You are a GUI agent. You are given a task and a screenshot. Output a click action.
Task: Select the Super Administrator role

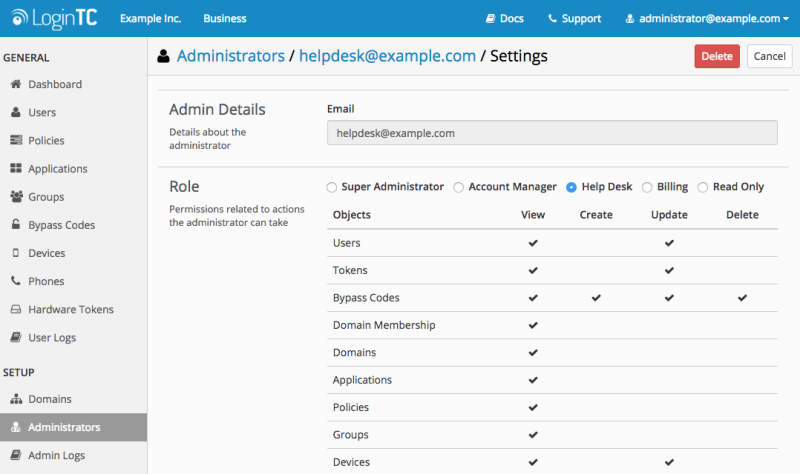332,187
